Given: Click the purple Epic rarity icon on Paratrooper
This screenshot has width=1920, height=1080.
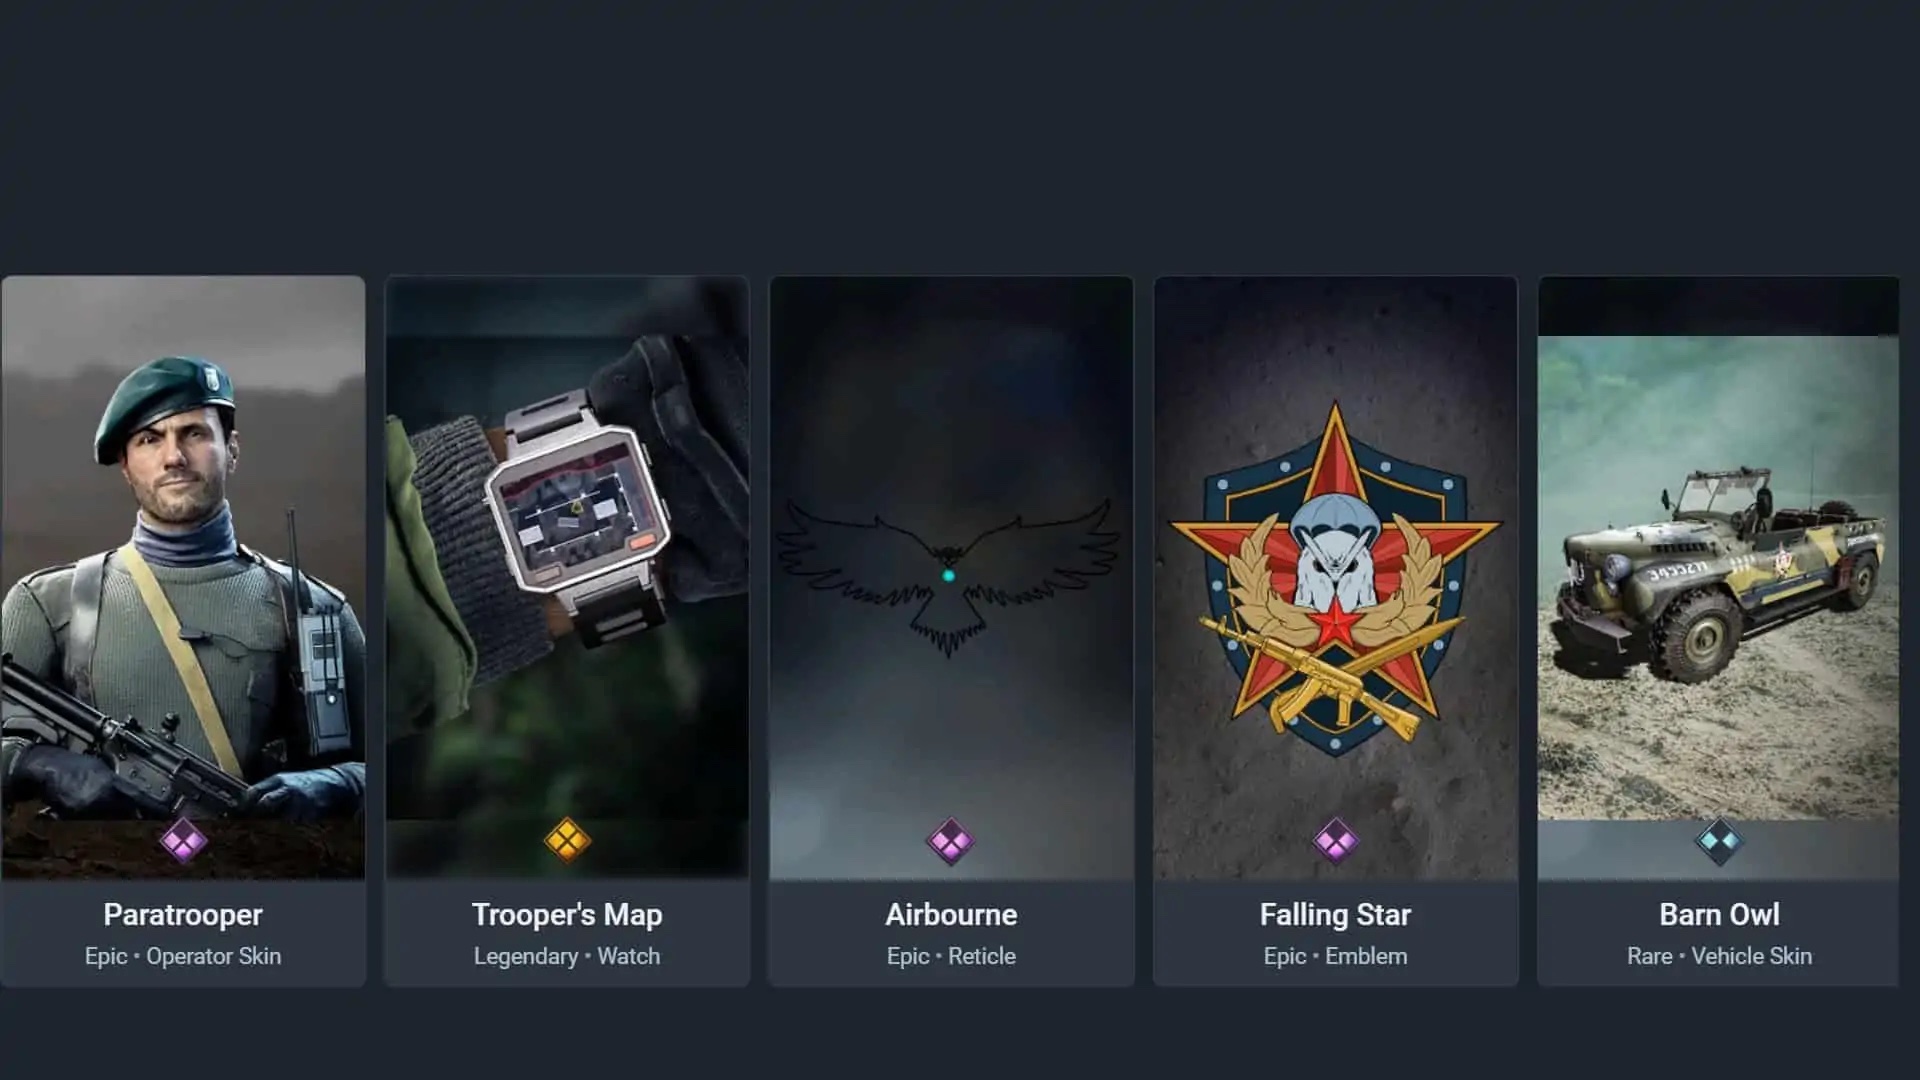Looking at the screenshot, I should click(x=183, y=841).
